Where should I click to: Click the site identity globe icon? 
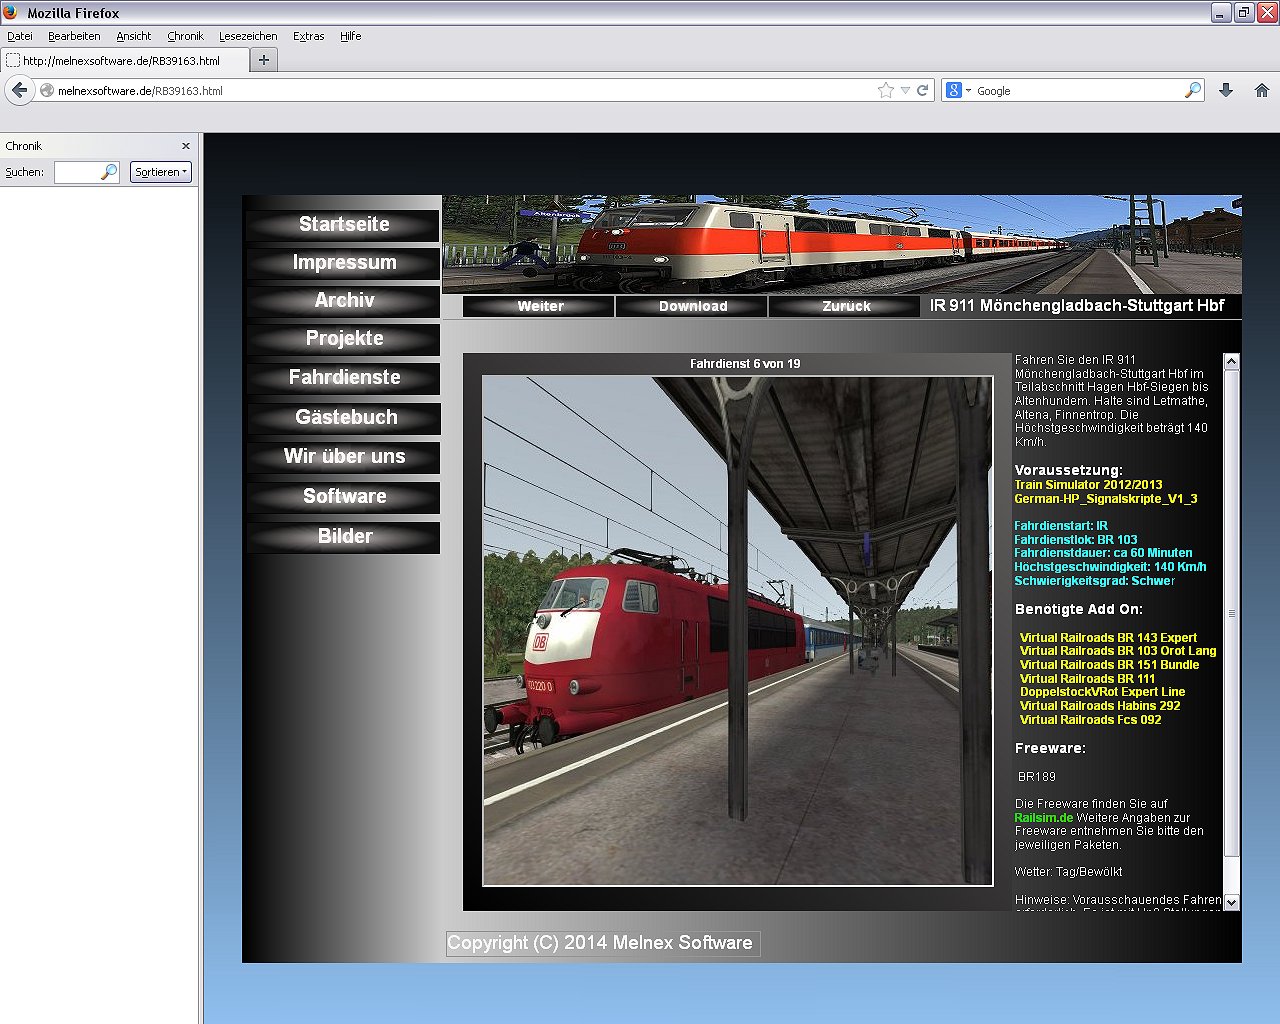pyautogui.click(x=46, y=90)
